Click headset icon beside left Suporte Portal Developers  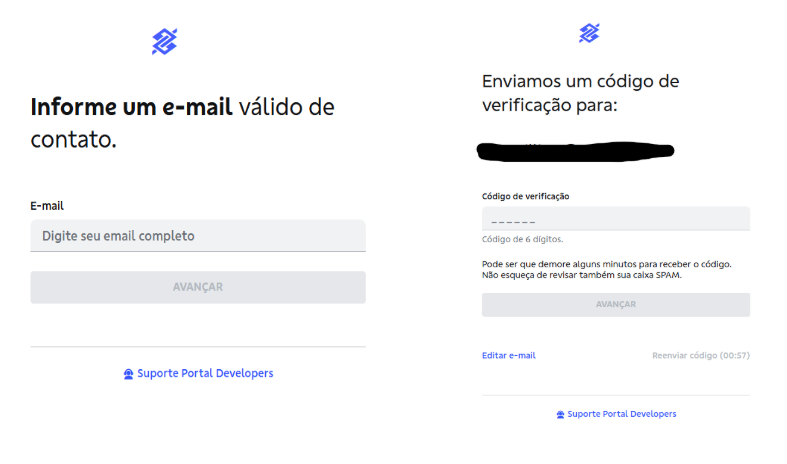pyautogui.click(x=128, y=374)
